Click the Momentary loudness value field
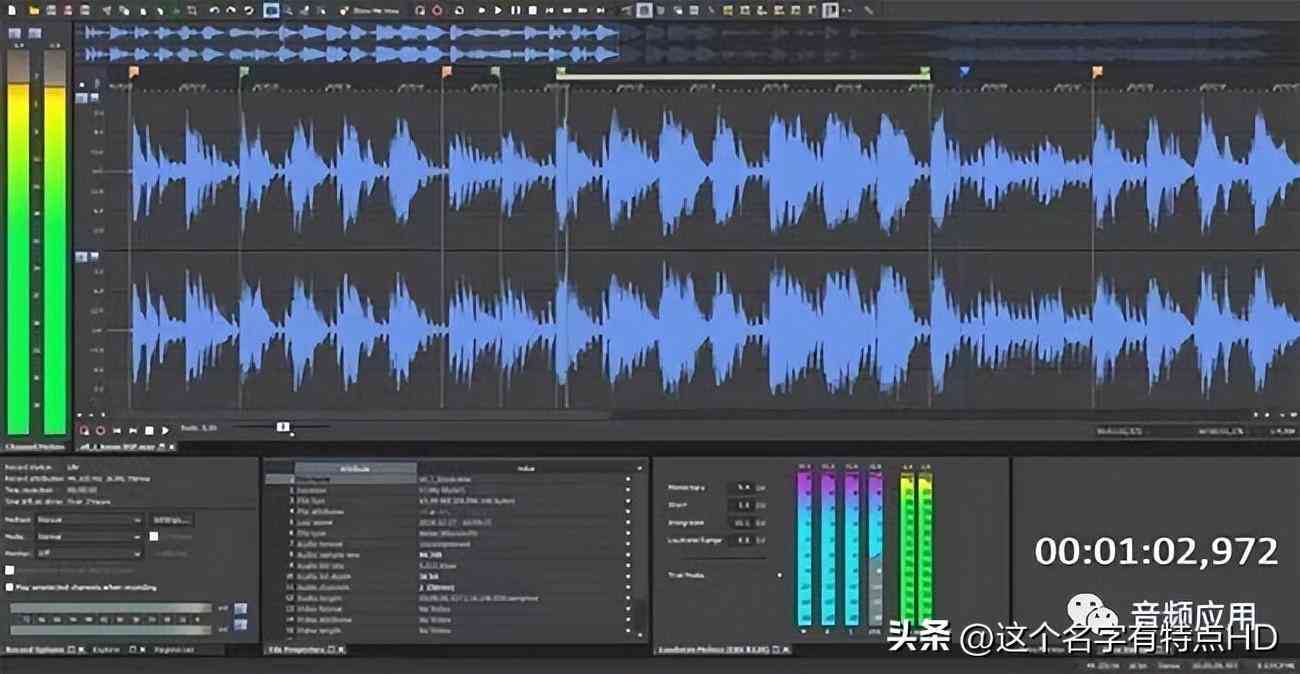This screenshot has height=674, width=1300. pyautogui.click(x=743, y=487)
